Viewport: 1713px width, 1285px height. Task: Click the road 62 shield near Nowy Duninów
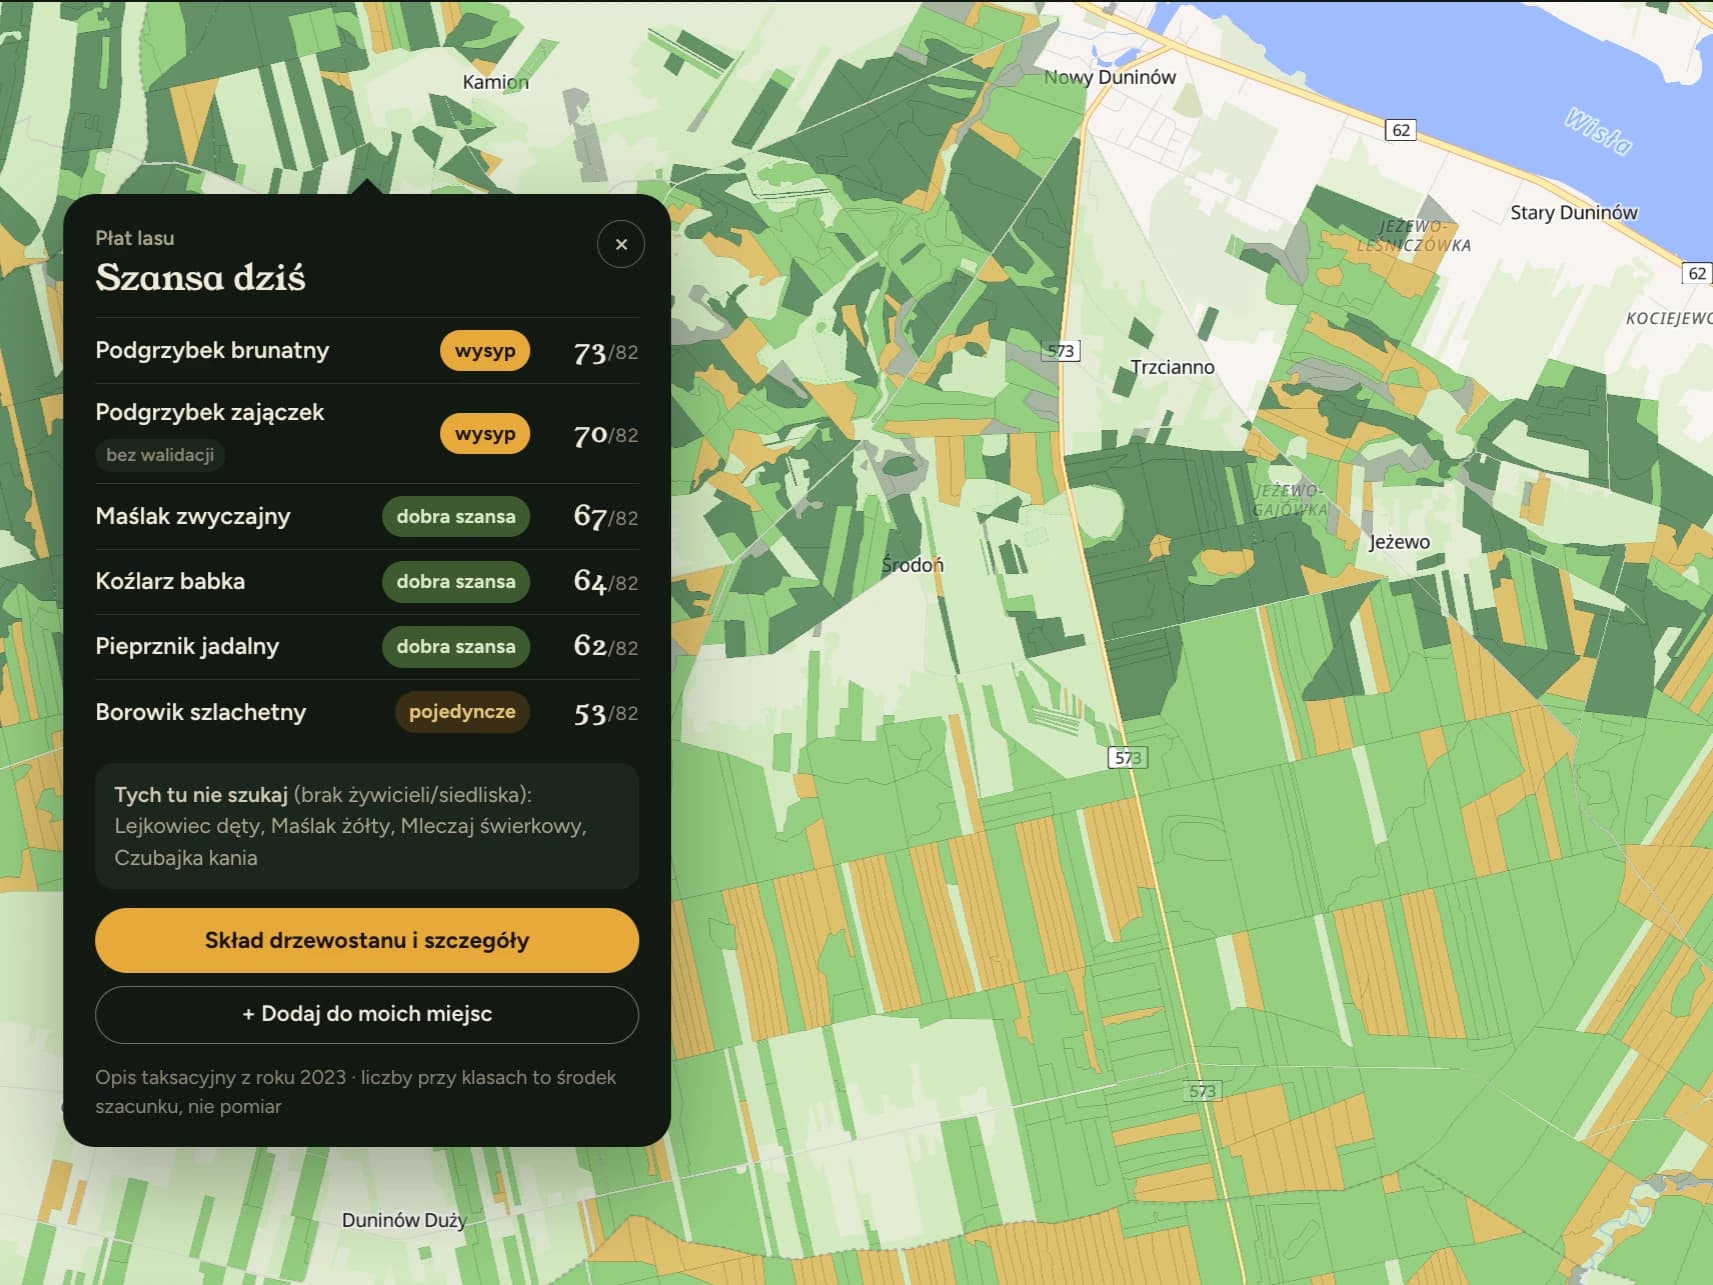coord(1401,130)
